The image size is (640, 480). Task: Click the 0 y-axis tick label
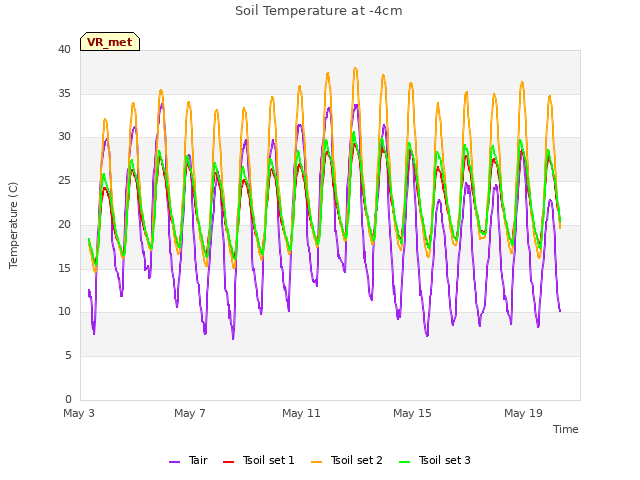coord(68,399)
